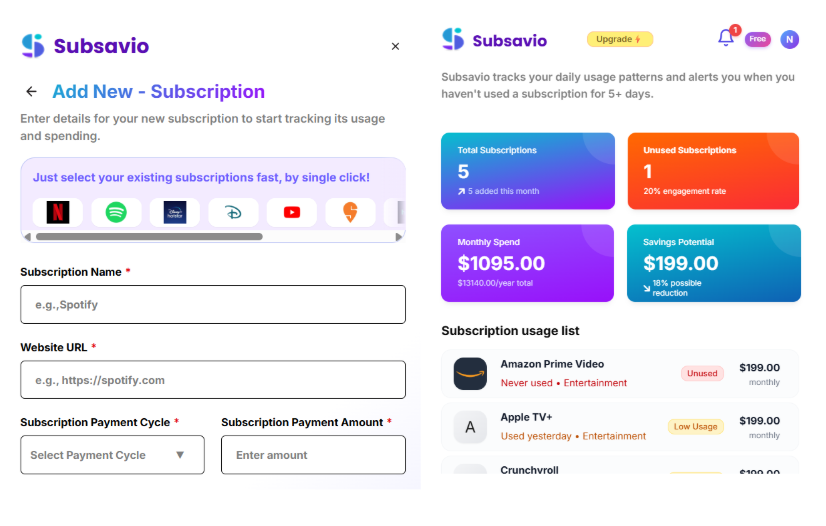Click the Subscription Name input field
This screenshot has width=826, height=526.
[213, 304]
